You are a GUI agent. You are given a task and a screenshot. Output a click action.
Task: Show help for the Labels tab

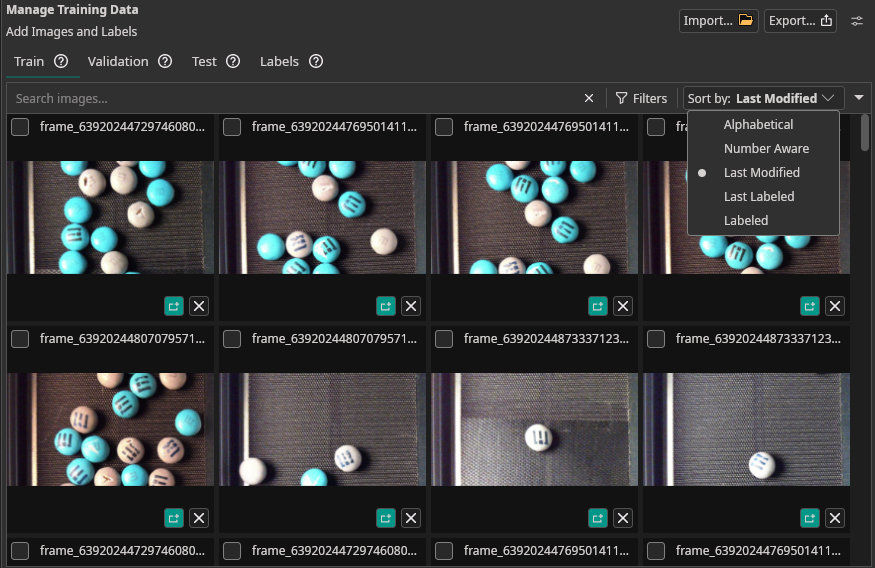(316, 61)
